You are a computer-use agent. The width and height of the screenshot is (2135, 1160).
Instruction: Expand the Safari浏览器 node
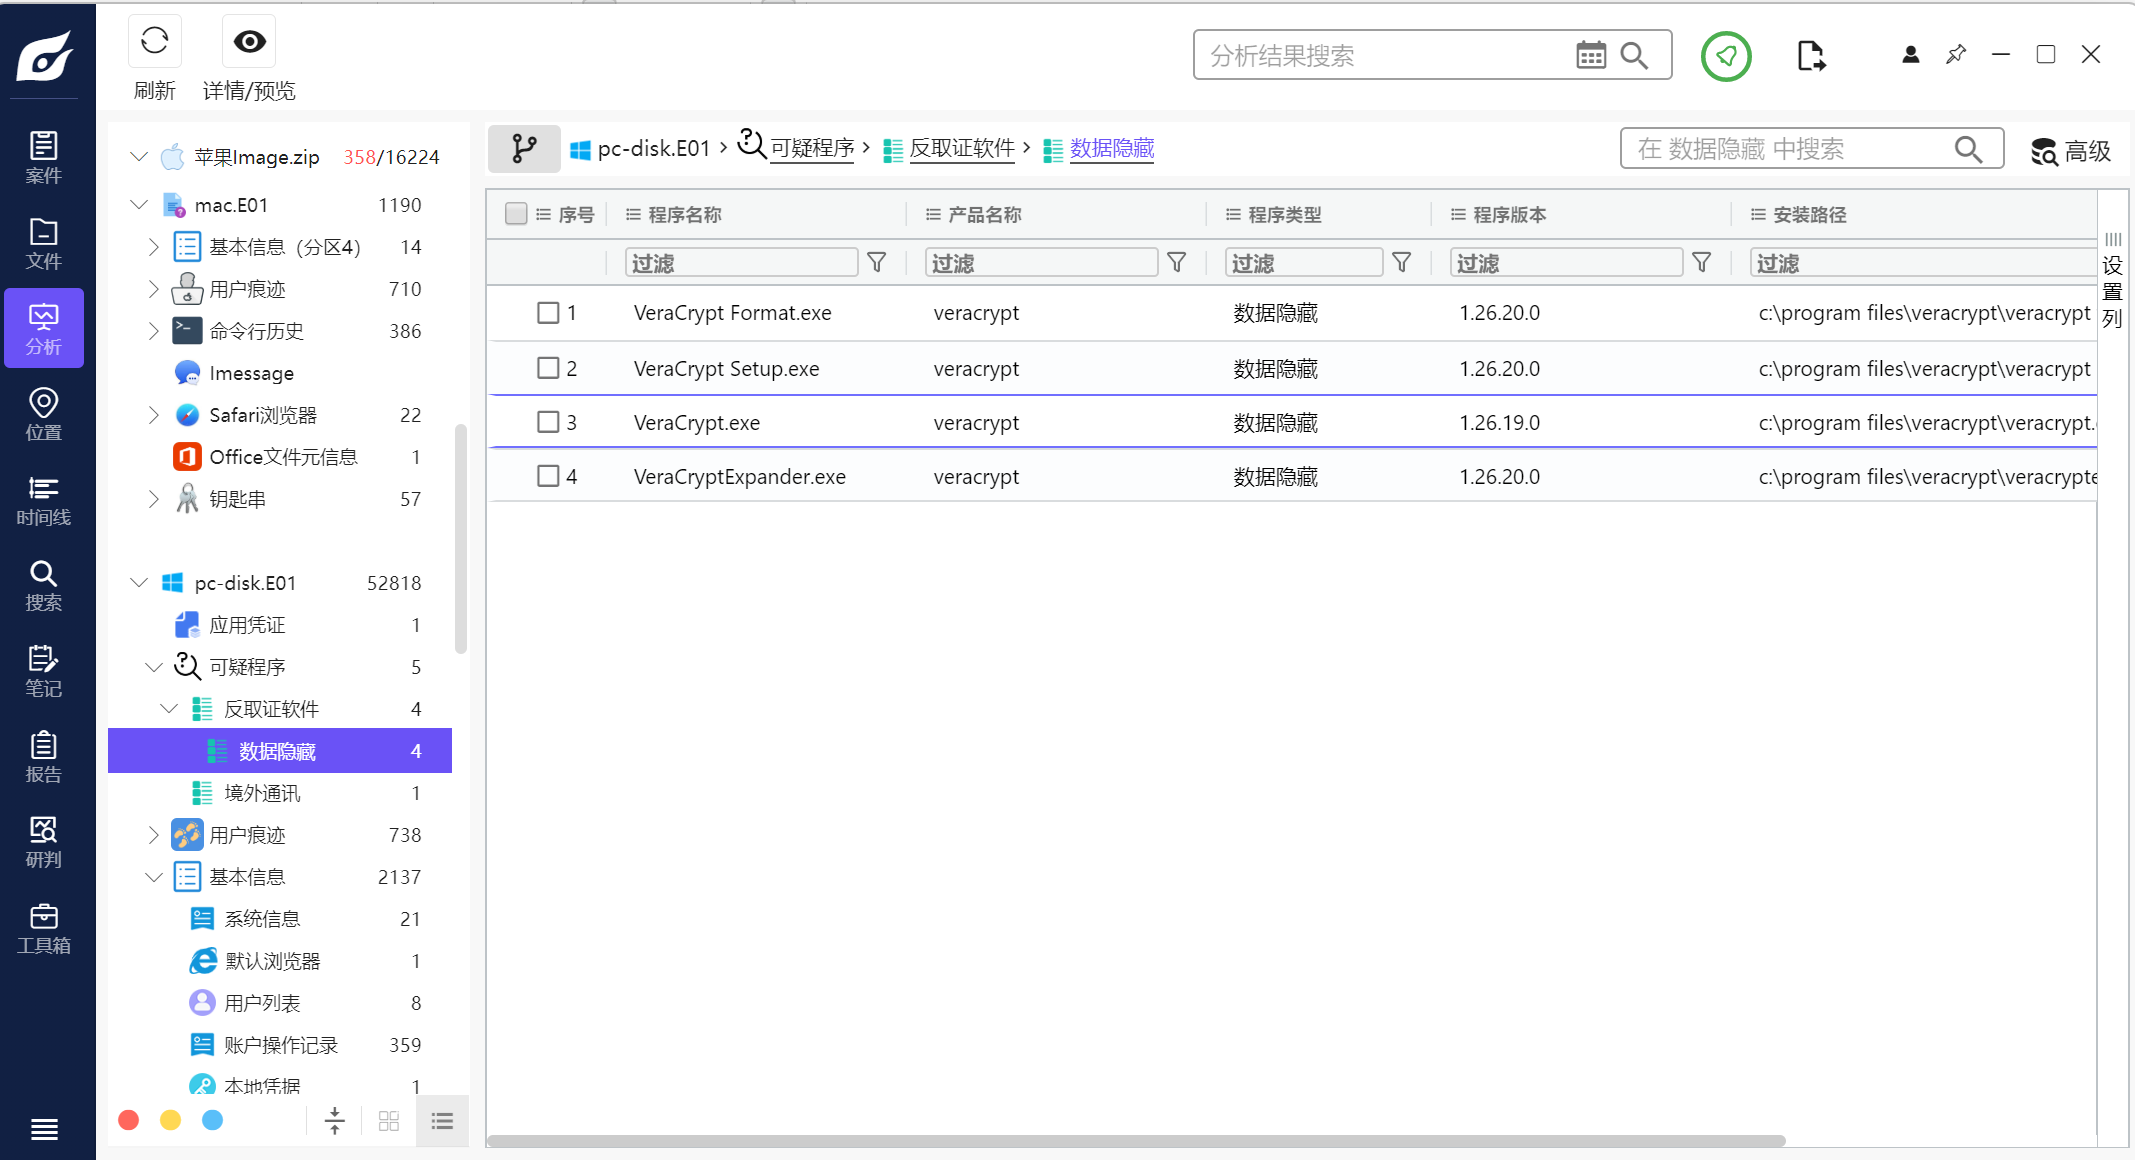(x=153, y=415)
